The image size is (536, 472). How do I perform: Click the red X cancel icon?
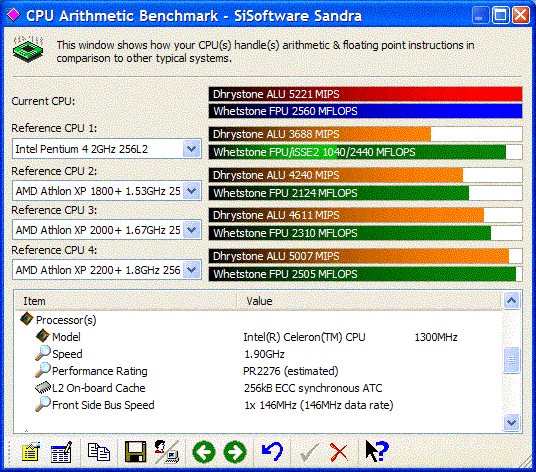point(339,452)
